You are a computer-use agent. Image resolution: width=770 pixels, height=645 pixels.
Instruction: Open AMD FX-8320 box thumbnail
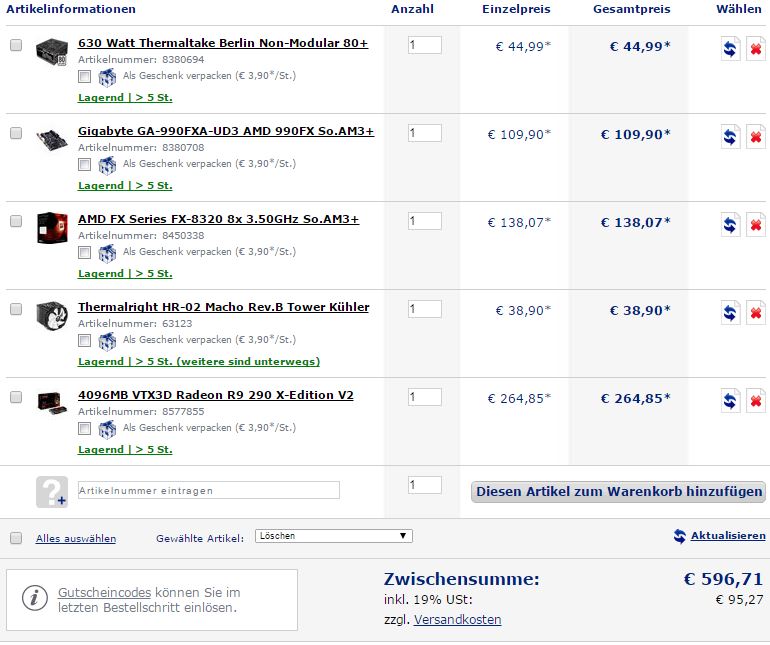[52, 227]
